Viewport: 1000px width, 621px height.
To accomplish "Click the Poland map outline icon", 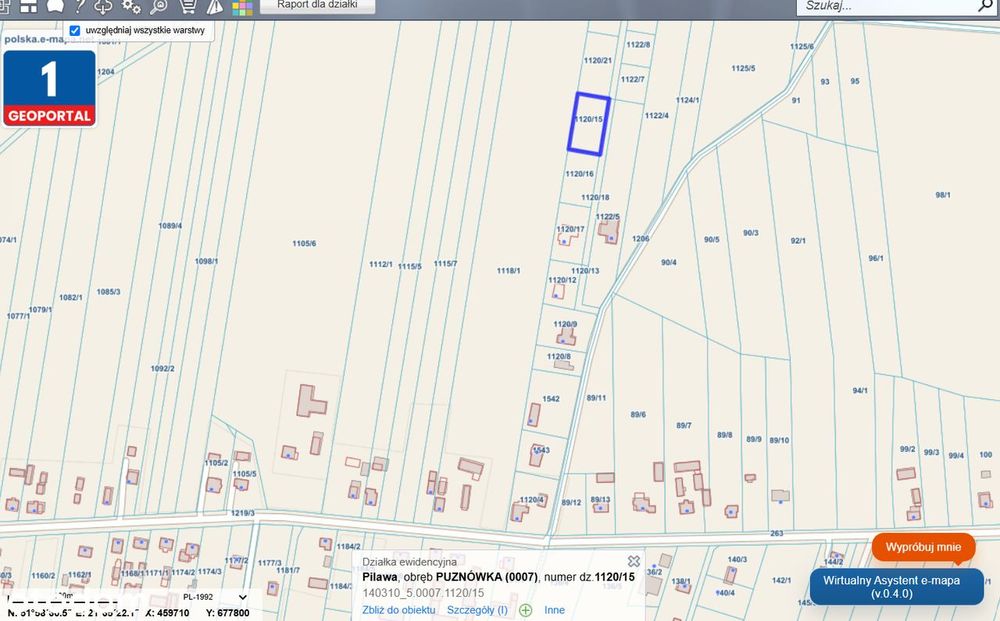I will (55, 6).
